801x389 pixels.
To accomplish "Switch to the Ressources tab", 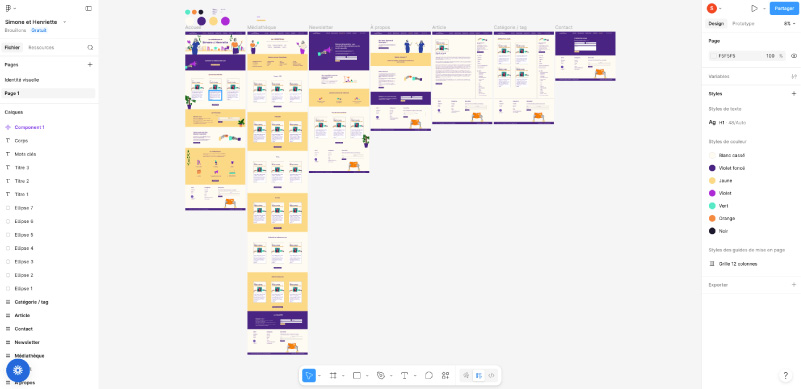I will pos(41,48).
